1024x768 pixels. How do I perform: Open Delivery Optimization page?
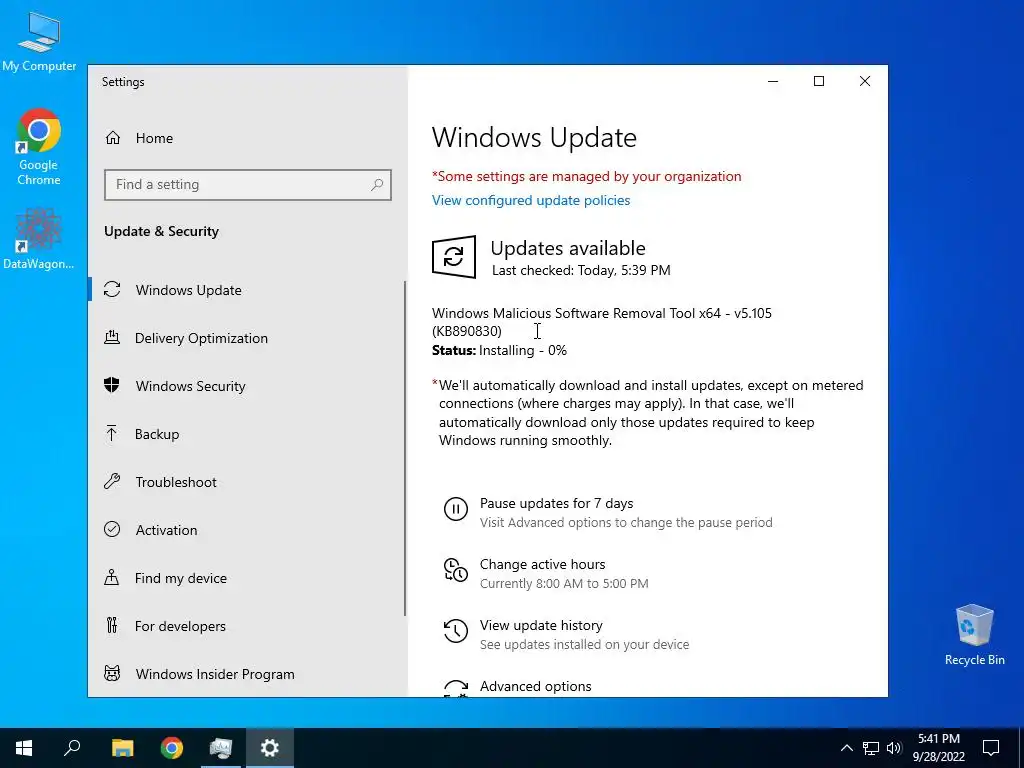coord(201,338)
